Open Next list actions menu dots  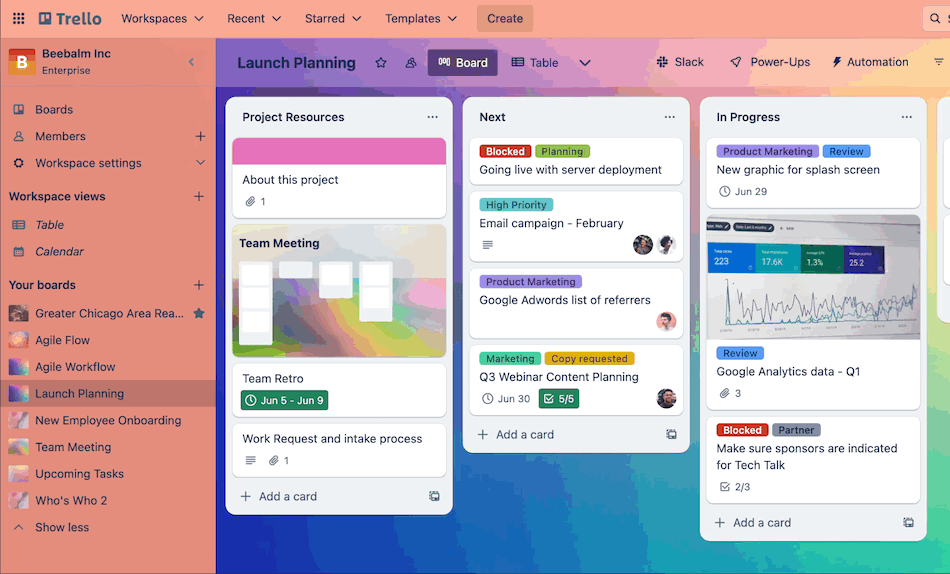click(669, 117)
